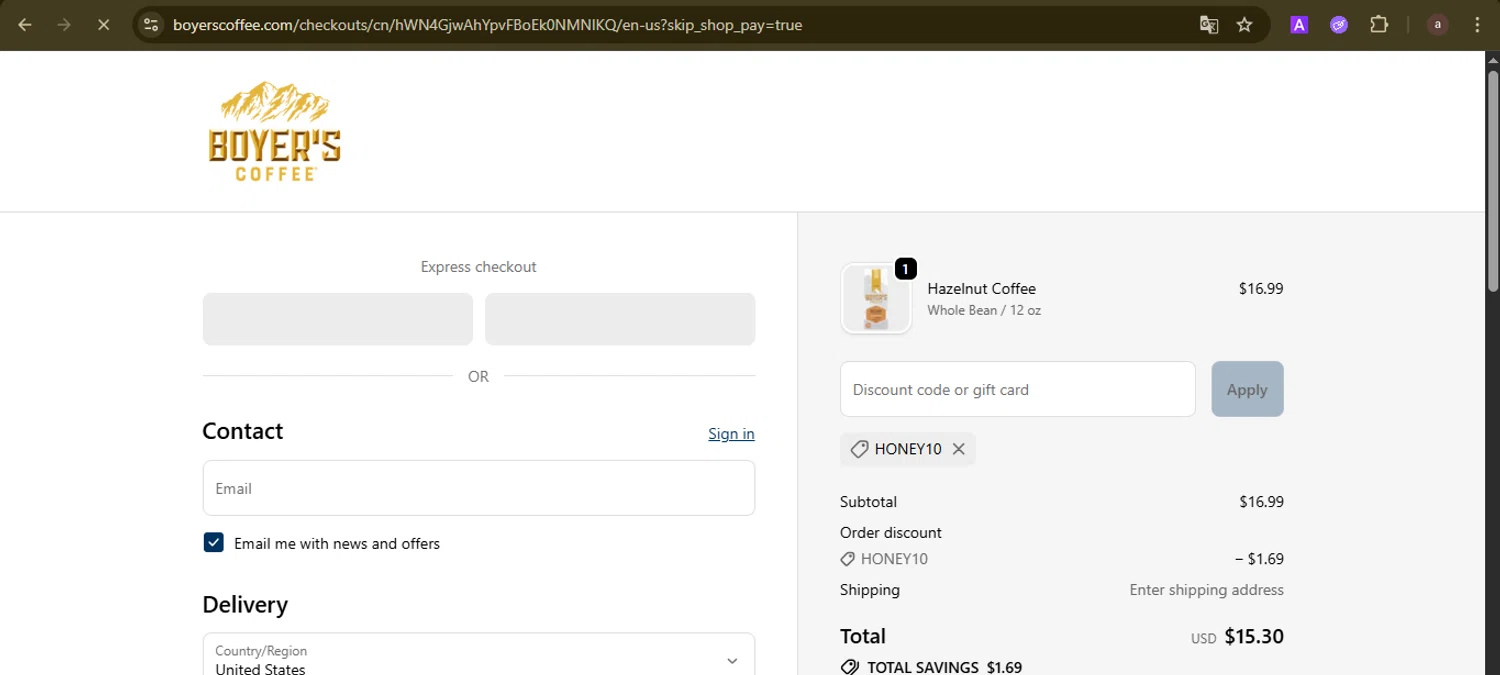Focus the Email input field
The width and height of the screenshot is (1500, 675).
coord(479,488)
